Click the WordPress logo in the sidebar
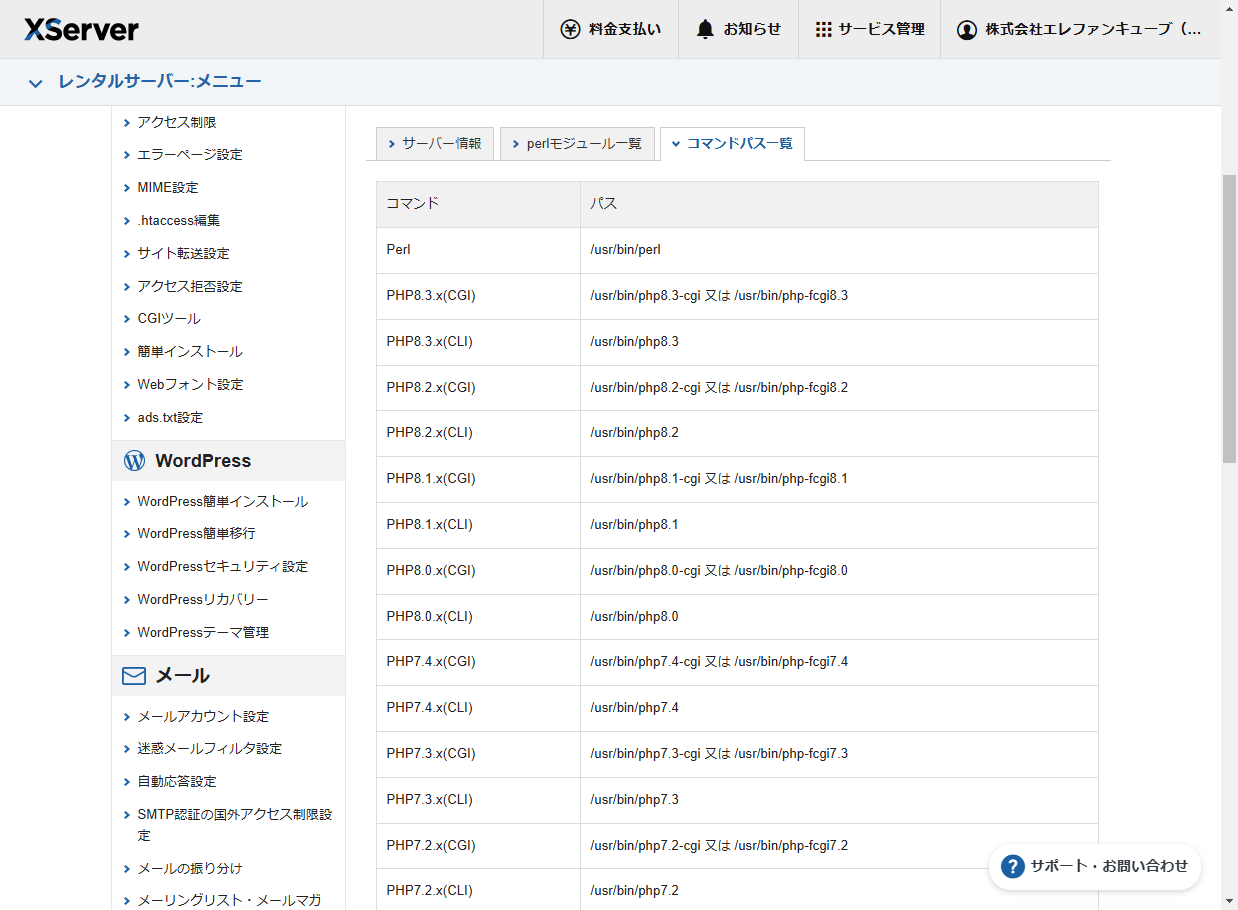The image size is (1238, 910). coord(133,460)
